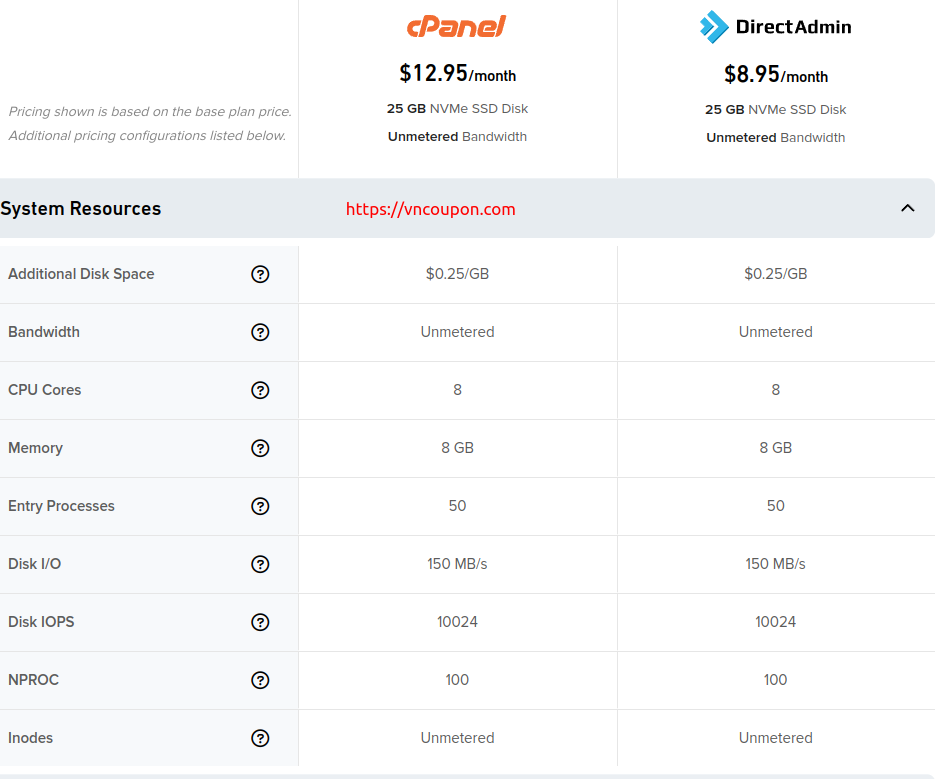Click the CPU Cores row label

coord(45,390)
